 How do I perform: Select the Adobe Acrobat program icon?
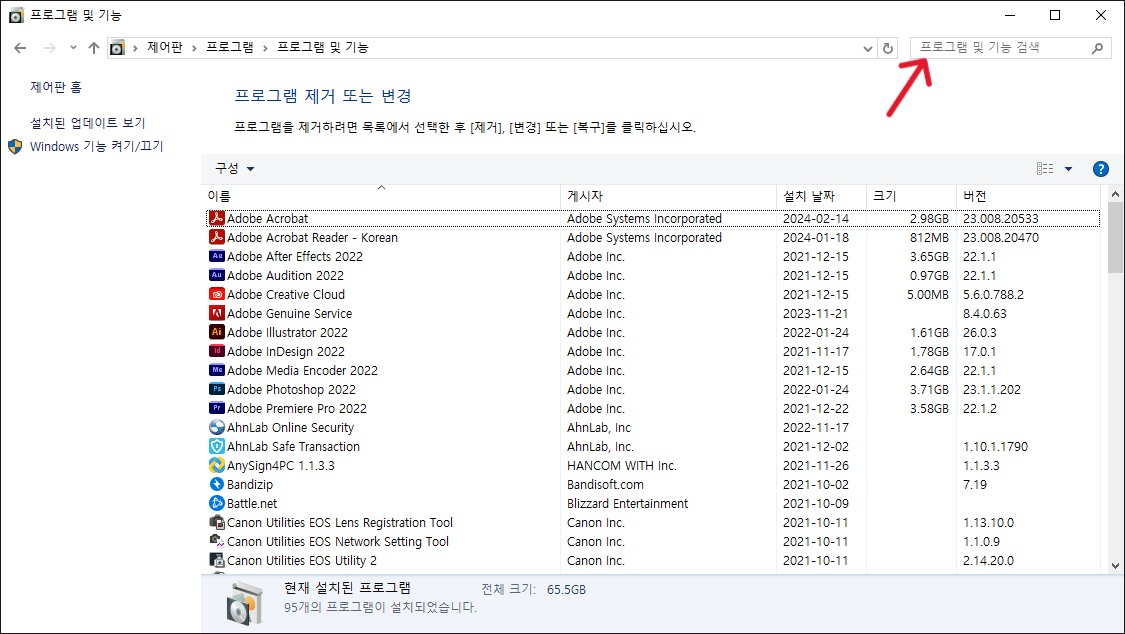pyautogui.click(x=217, y=218)
